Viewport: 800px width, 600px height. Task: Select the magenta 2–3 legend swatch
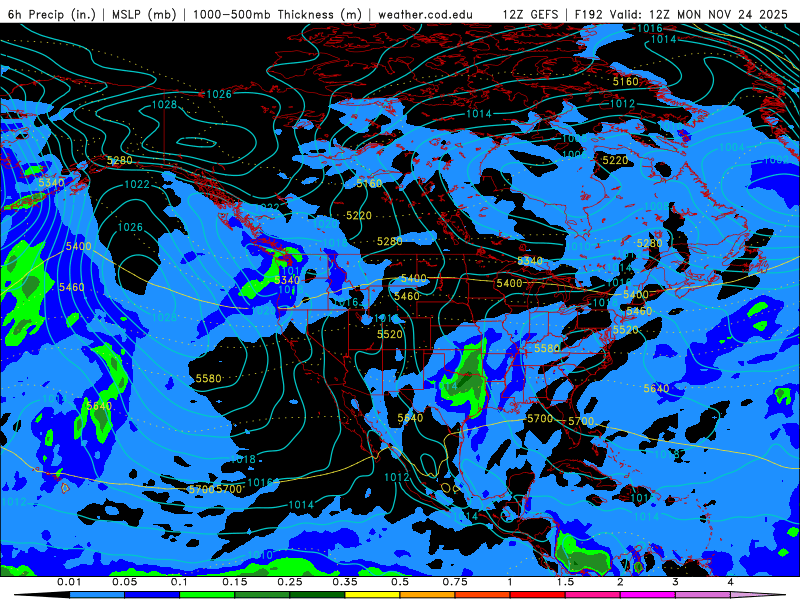648,595
